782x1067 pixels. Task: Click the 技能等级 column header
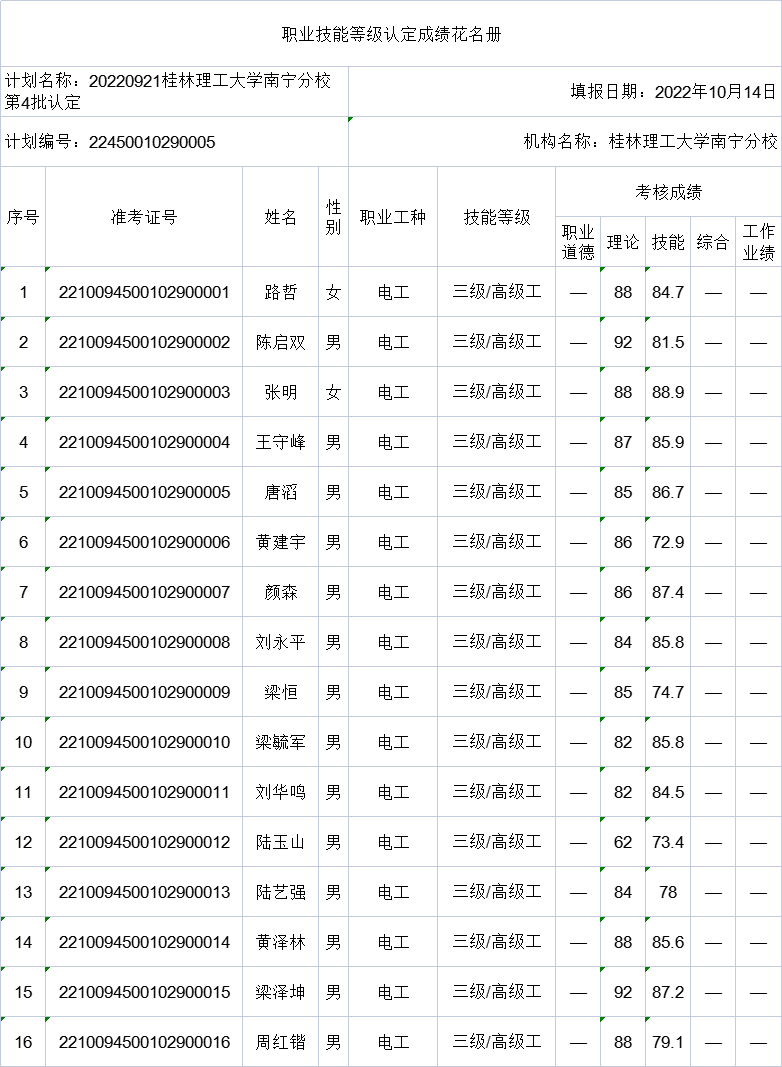pos(496,217)
